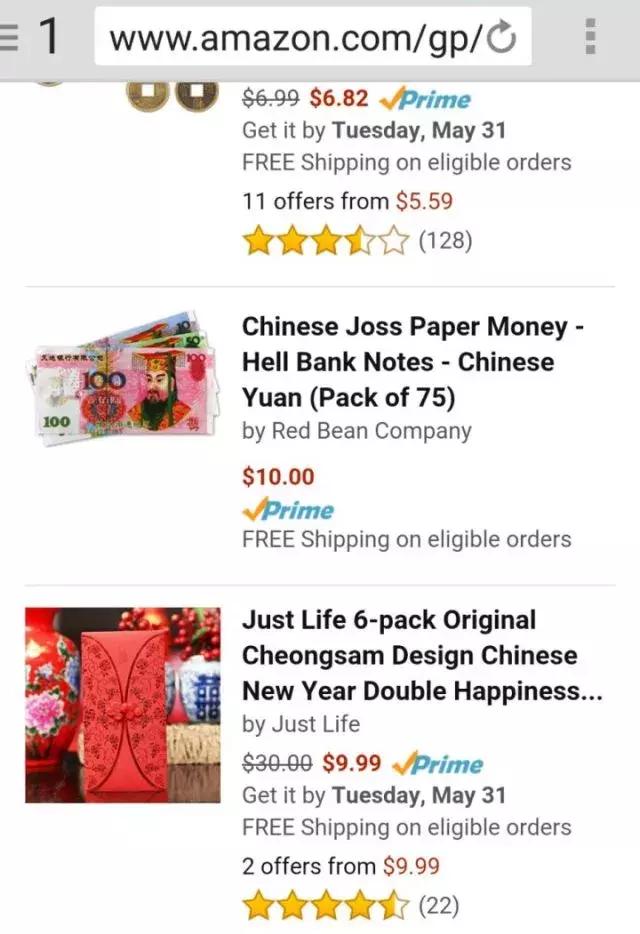Click the Red Bean Company seller name
The height and width of the screenshot is (934, 640).
click(x=371, y=431)
